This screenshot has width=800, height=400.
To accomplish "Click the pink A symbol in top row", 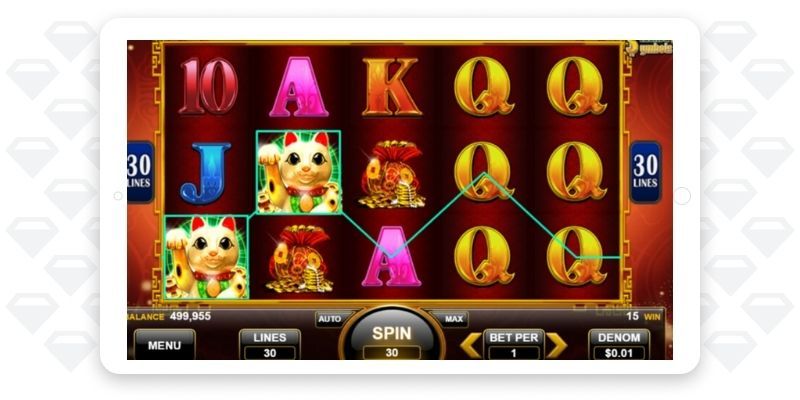I will pos(299,87).
